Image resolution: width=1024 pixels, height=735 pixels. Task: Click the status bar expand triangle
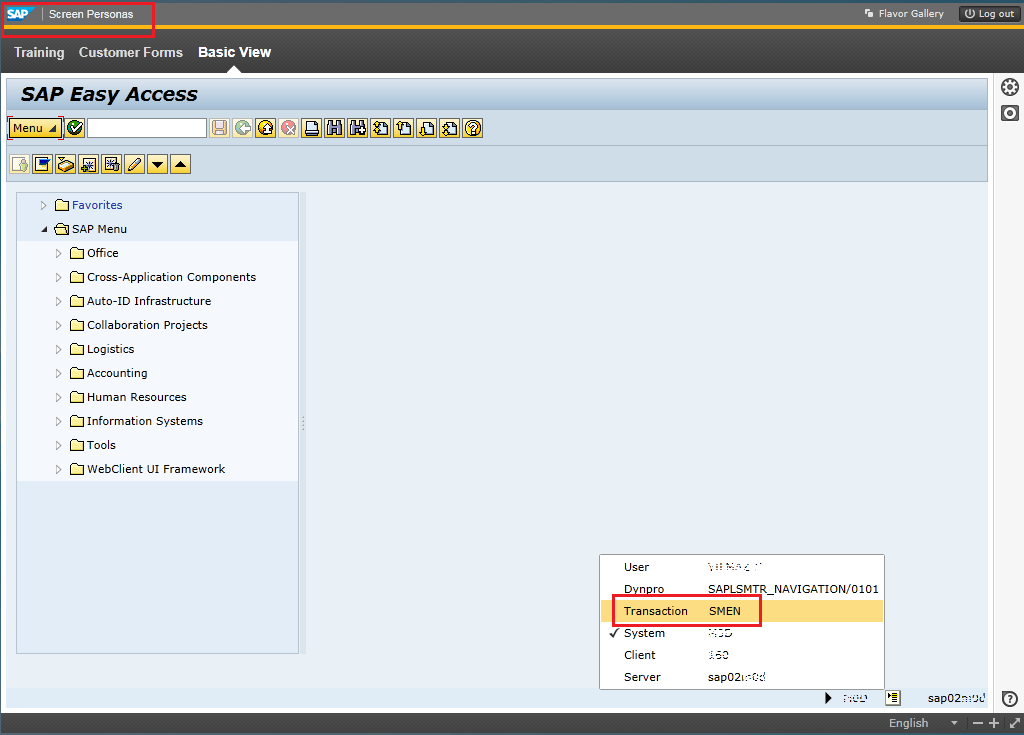click(x=828, y=698)
